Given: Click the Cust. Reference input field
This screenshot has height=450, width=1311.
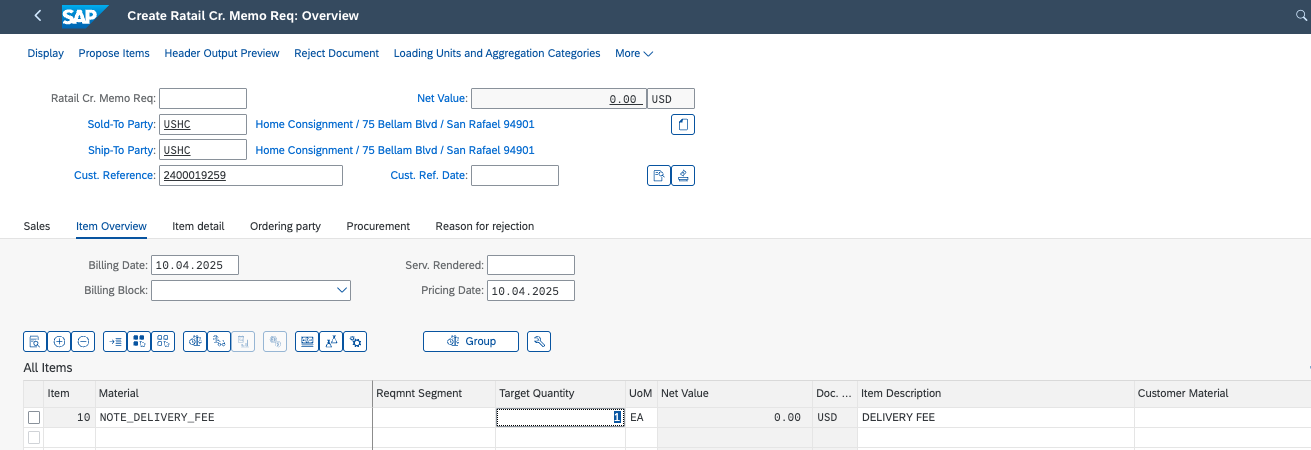Looking at the screenshot, I should (250, 176).
